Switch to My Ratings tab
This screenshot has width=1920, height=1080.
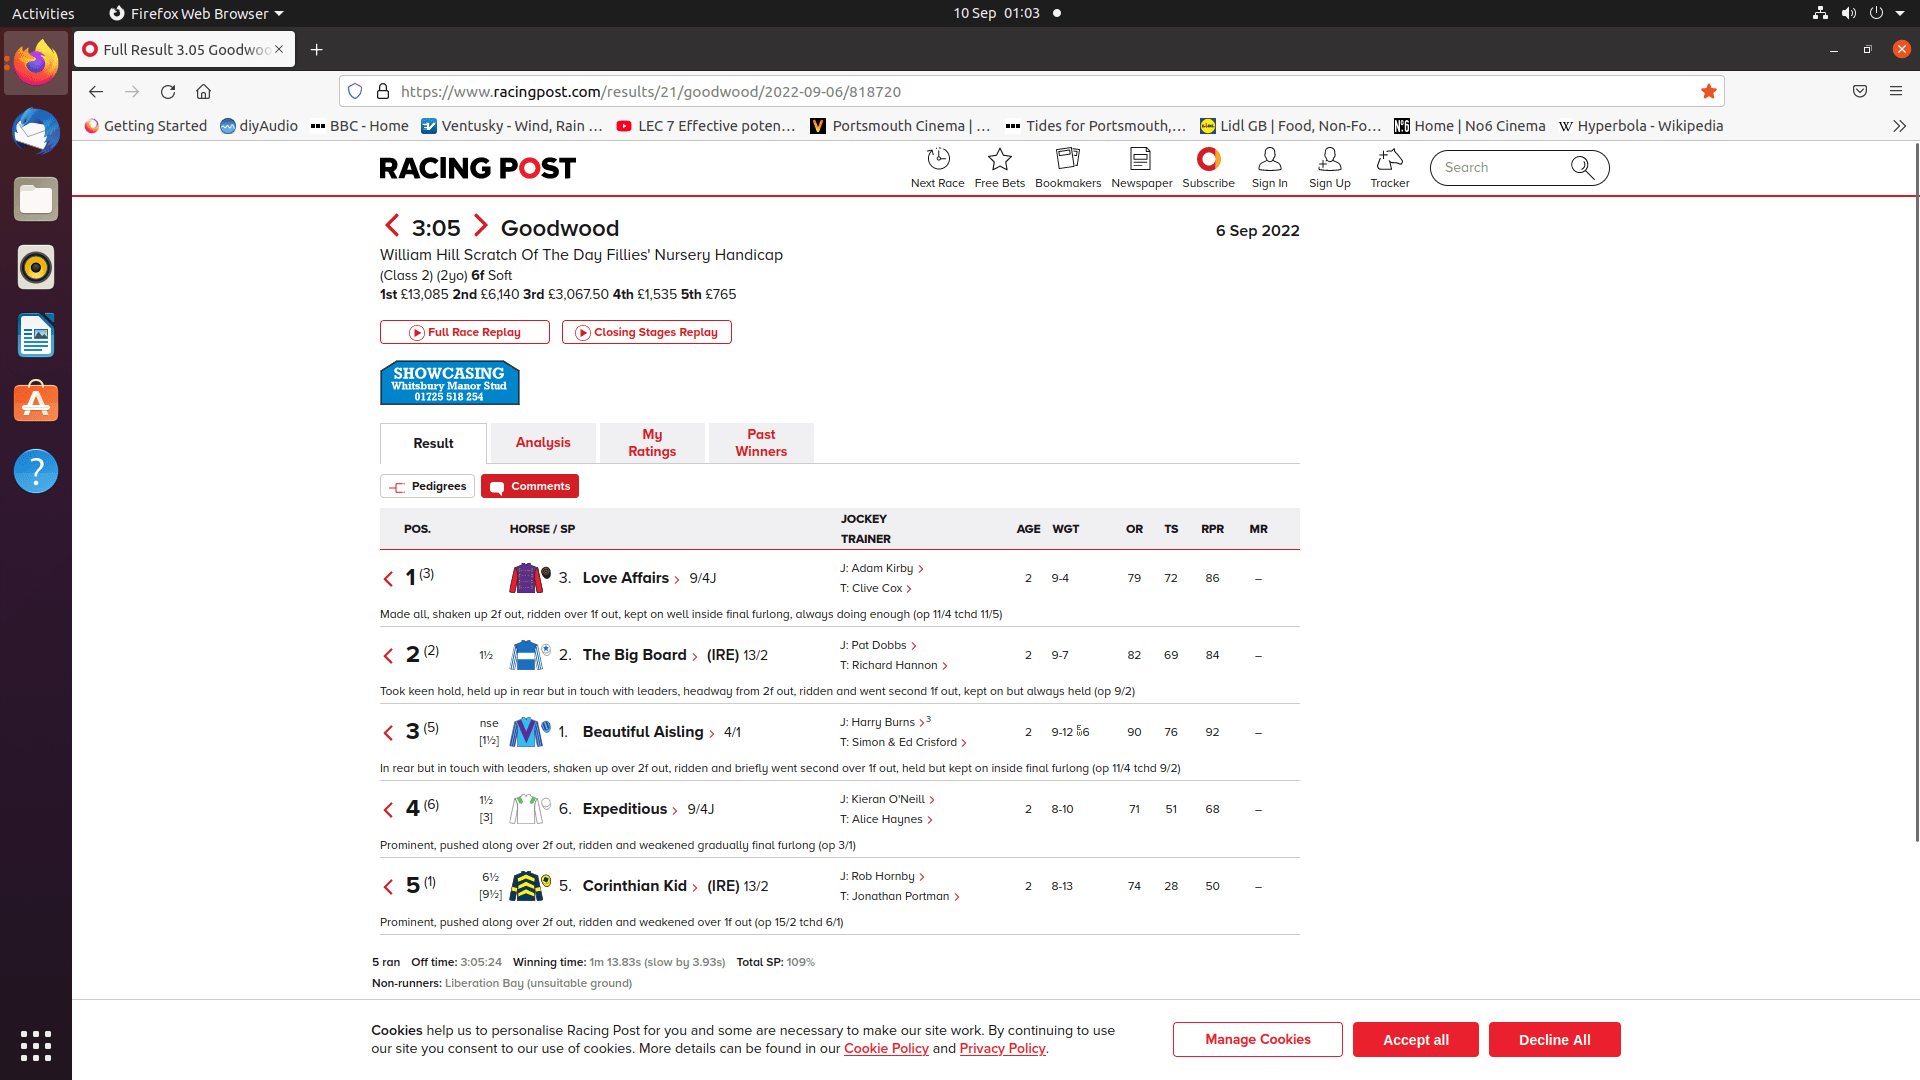pos(652,443)
